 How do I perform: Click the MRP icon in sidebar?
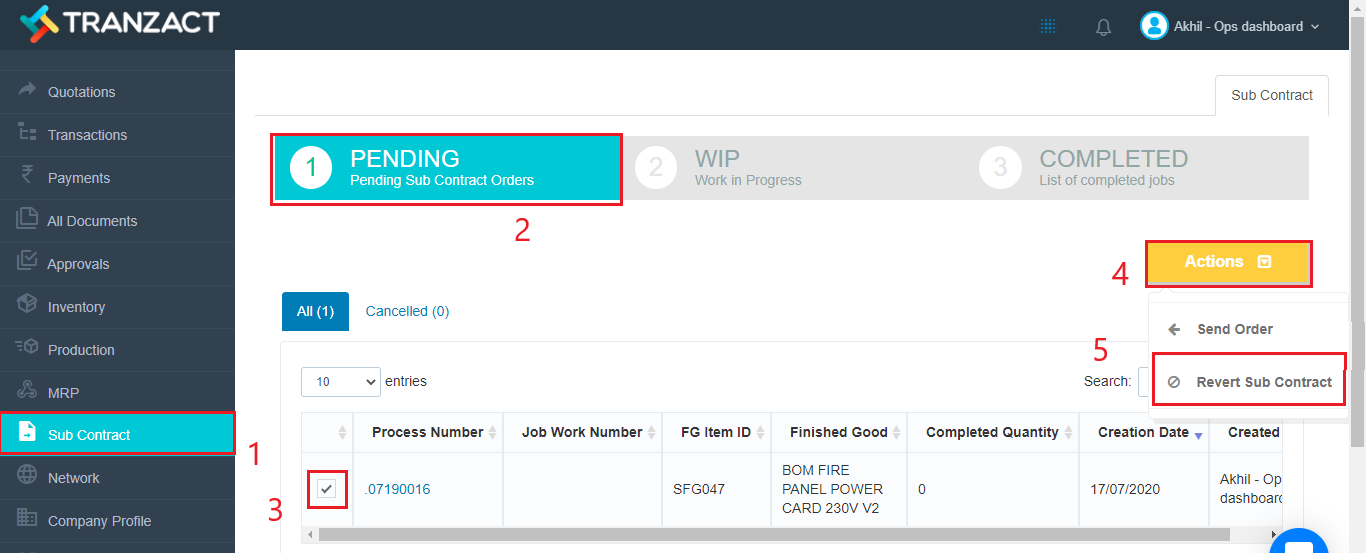[27, 391]
